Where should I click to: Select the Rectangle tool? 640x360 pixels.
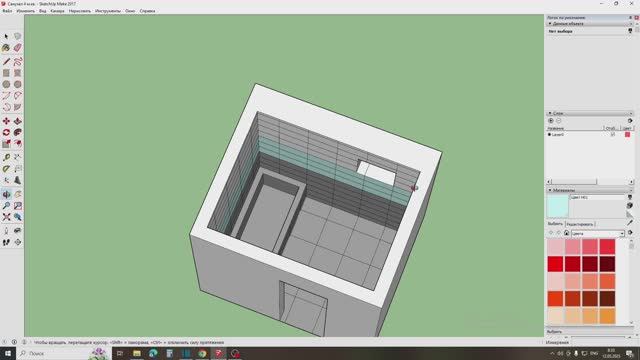coord(6,73)
